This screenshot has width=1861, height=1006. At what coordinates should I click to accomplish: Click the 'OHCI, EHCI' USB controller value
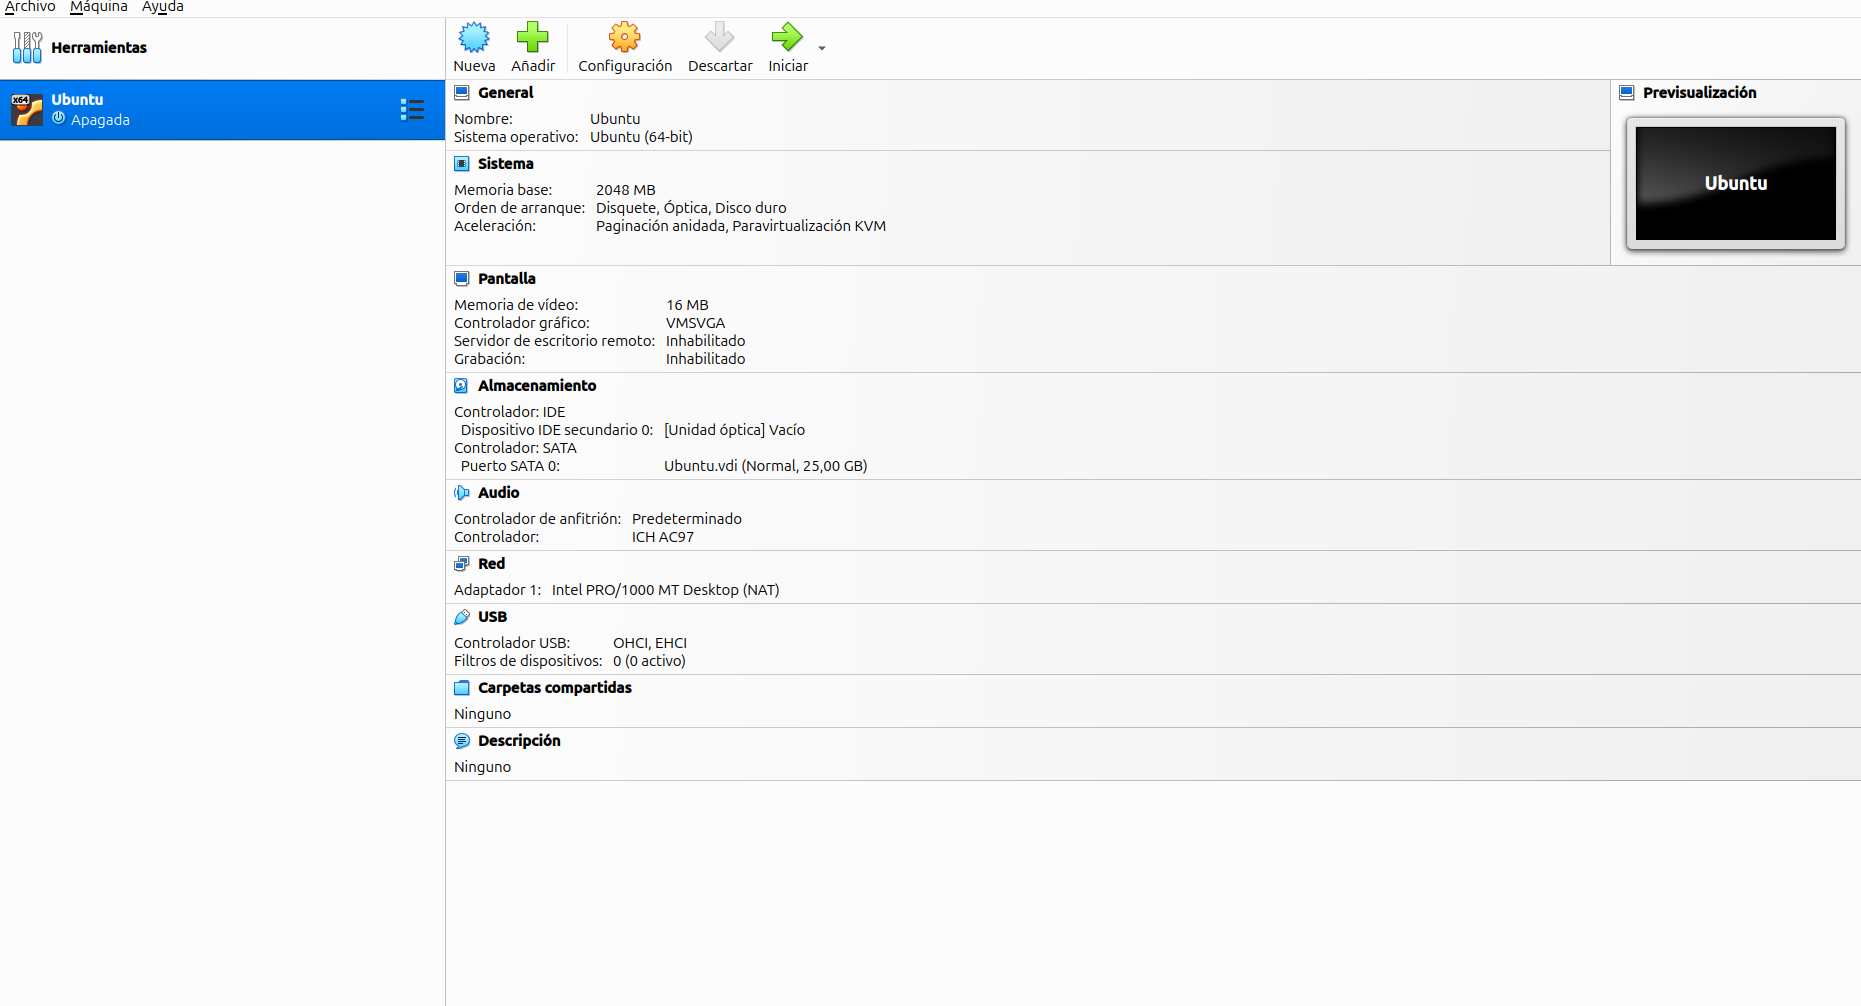pos(650,643)
